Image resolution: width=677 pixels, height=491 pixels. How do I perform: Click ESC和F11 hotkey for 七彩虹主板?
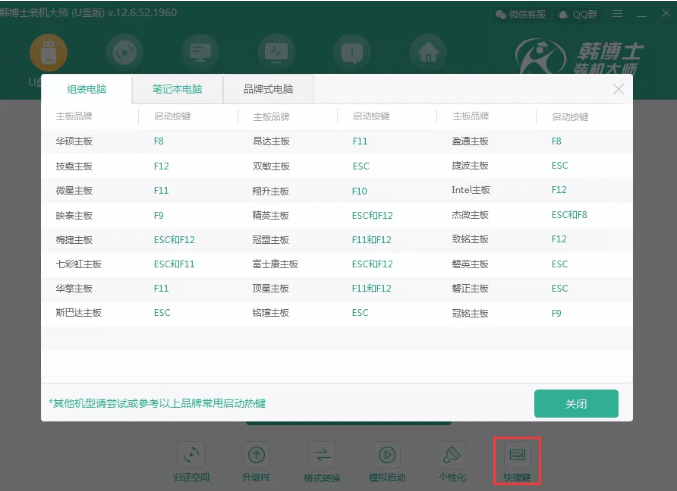click(x=174, y=264)
